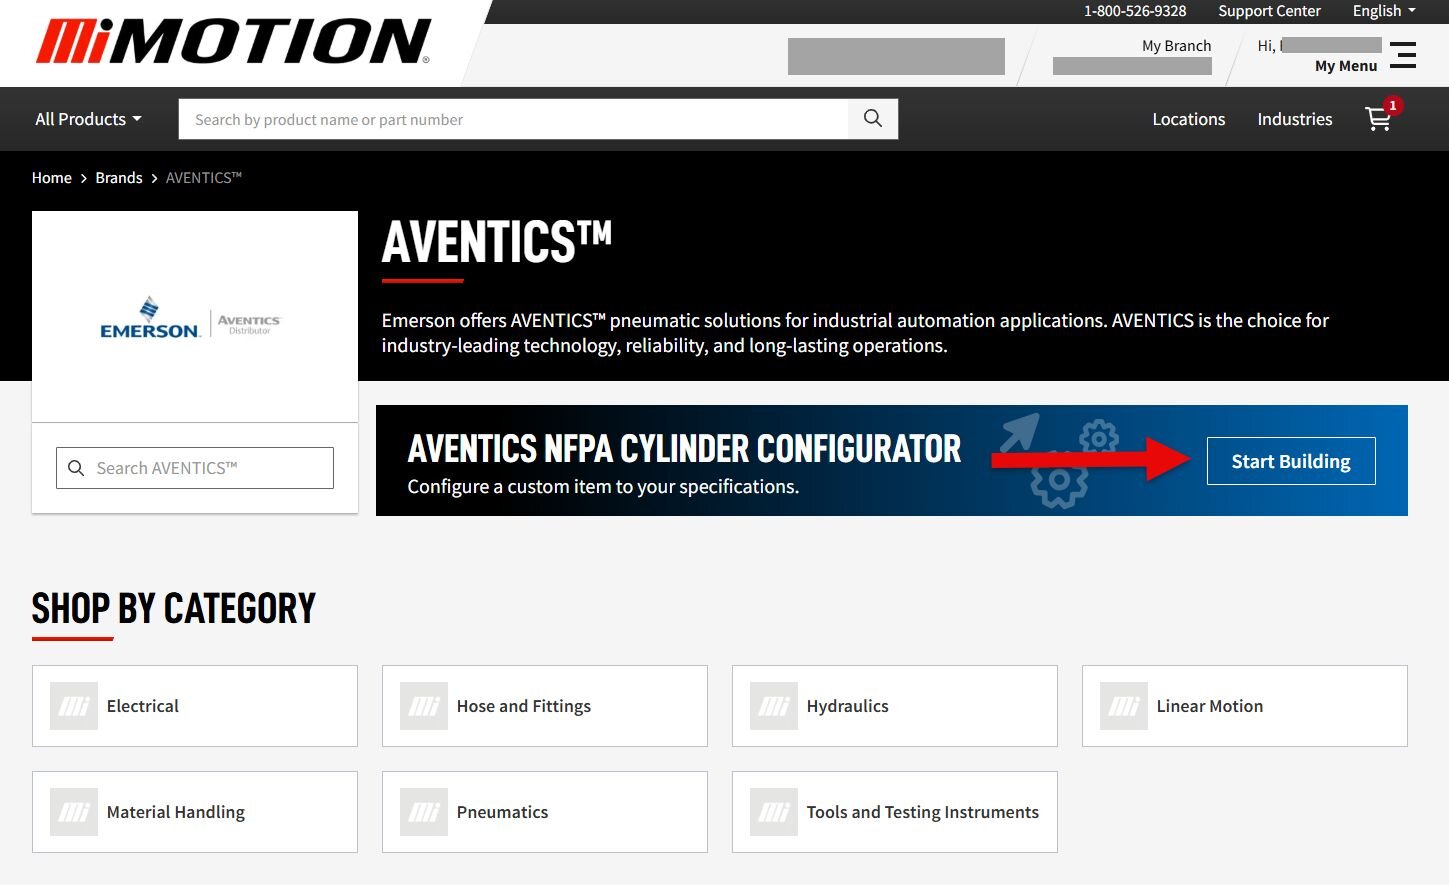Screen dimensions: 1449x885
Task: Open the shopping cart icon
Action: 1378,119
